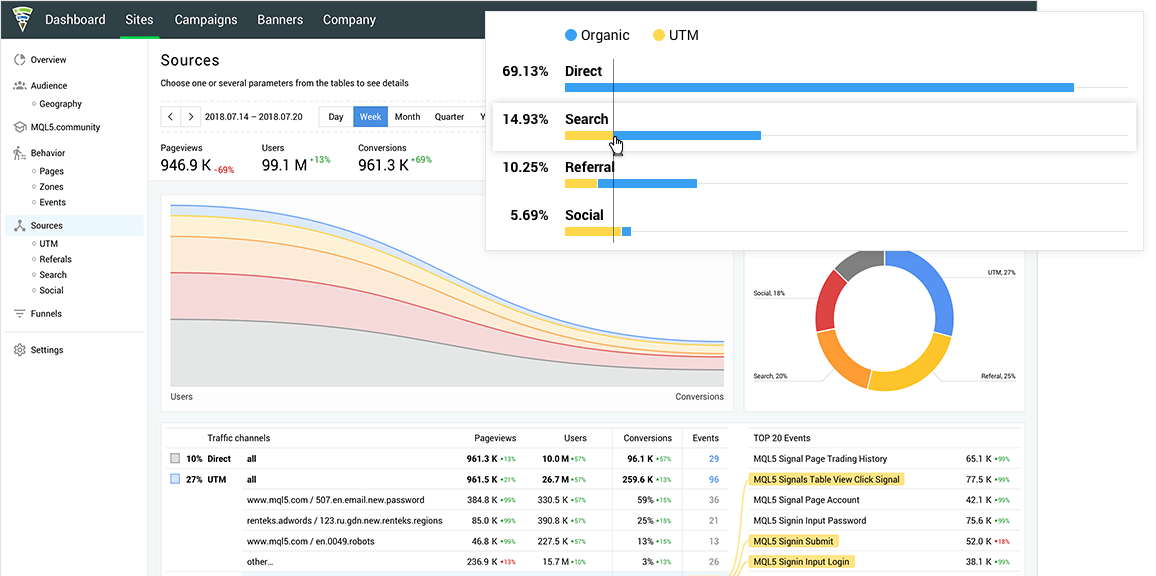Click the Settings gear icon
The width and height of the screenshot is (1156, 576).
tap(20, 350)
